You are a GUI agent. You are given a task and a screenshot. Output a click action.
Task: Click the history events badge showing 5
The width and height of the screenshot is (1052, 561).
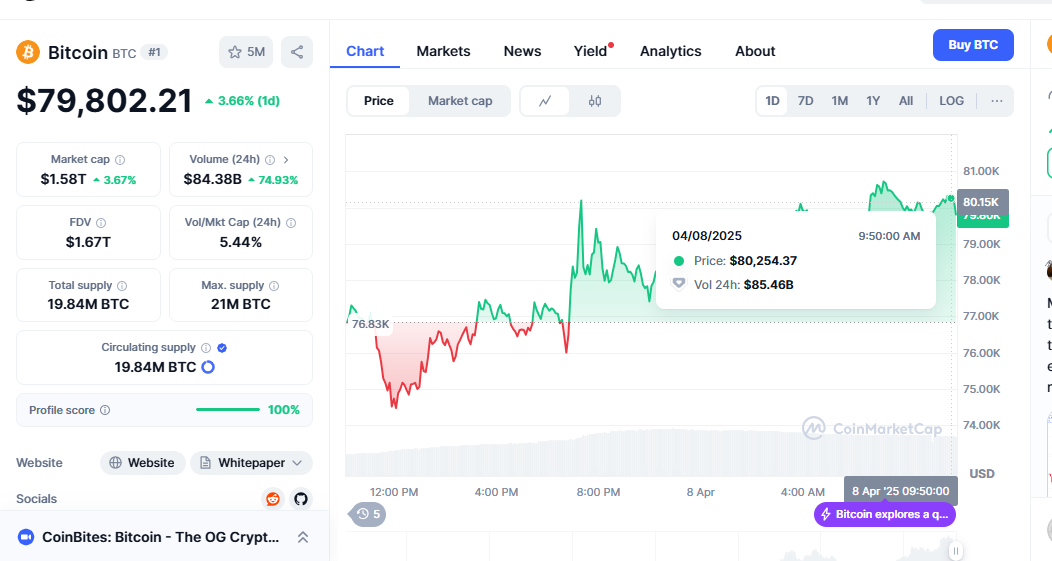[368, 514]
